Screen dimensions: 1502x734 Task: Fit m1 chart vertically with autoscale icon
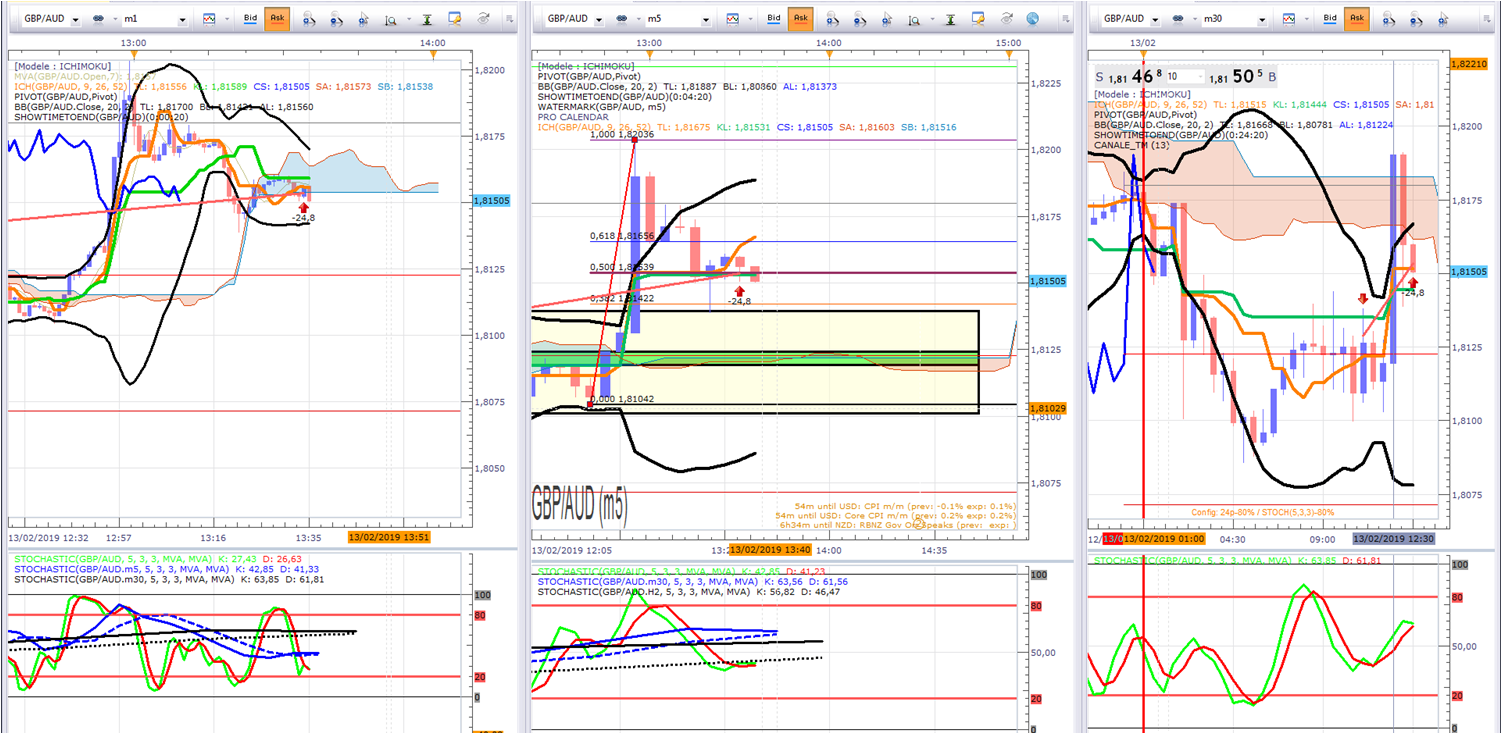pyautogui.click(x=427, y=18)
